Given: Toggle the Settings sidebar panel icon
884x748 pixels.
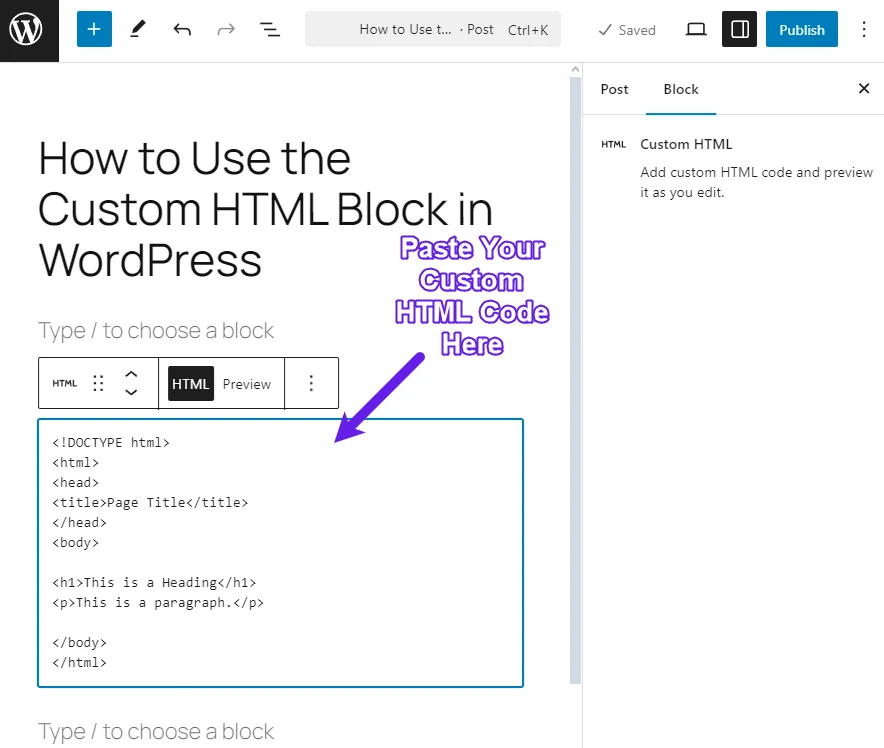Looking at the screenshot, I should (739, 29).
